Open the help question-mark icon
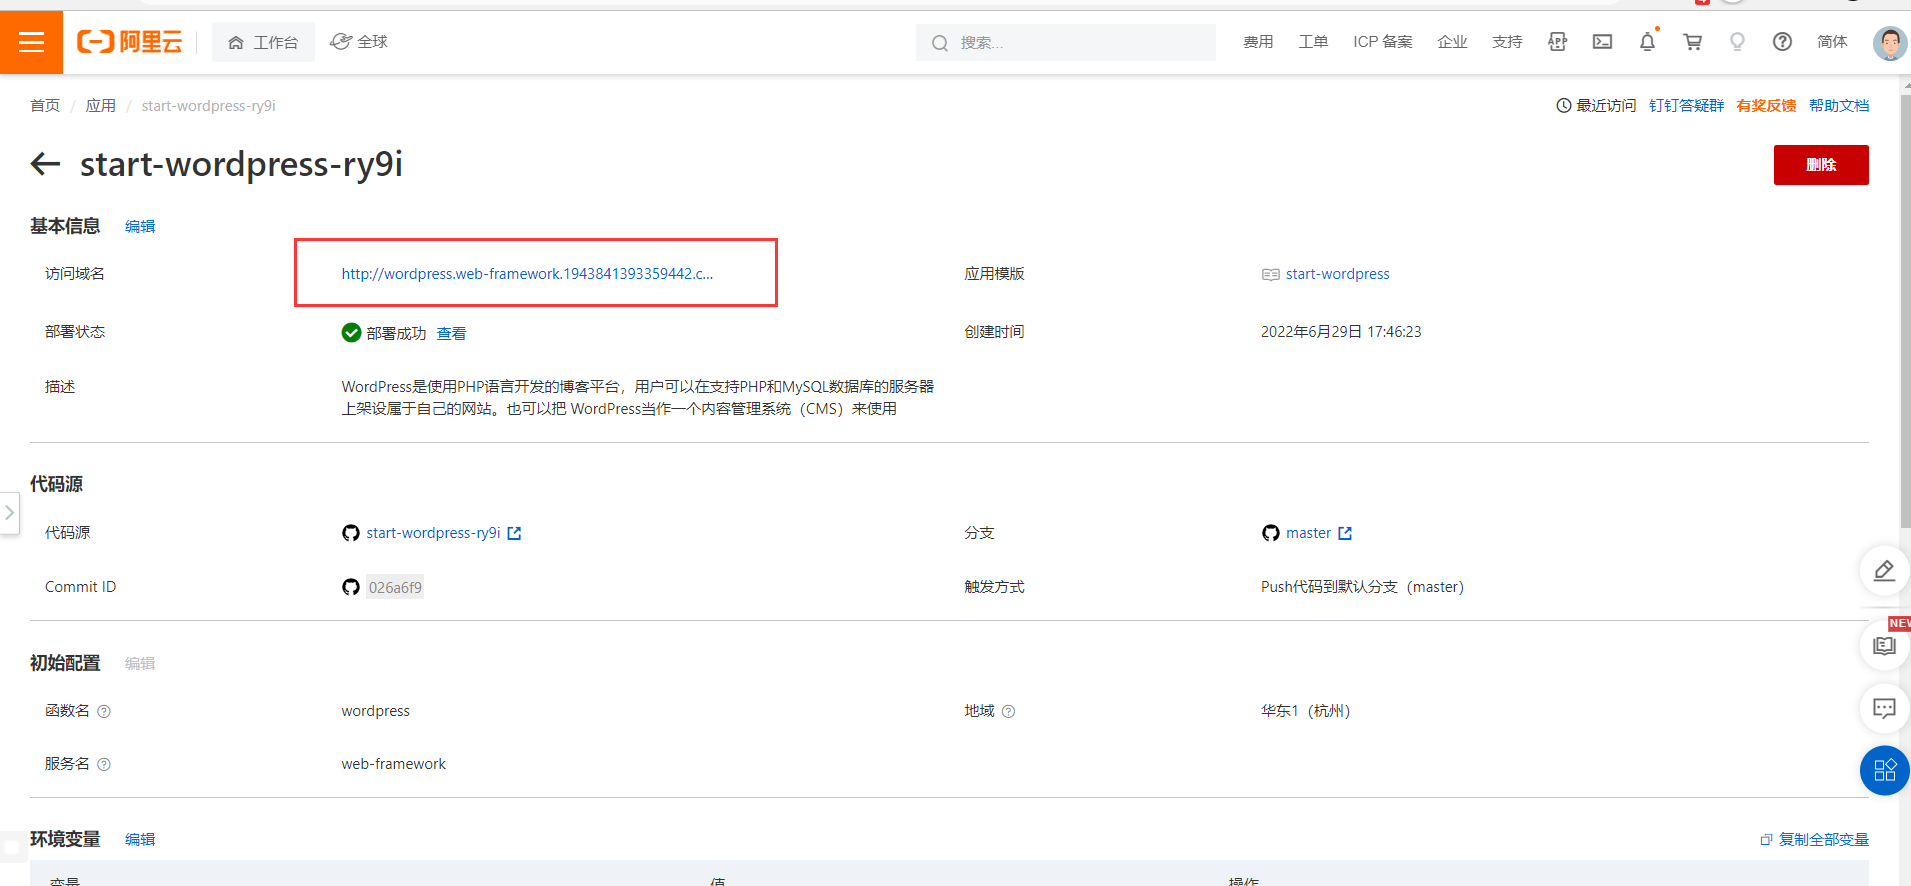This screenshot has height=886, width=1911. 1782,42
